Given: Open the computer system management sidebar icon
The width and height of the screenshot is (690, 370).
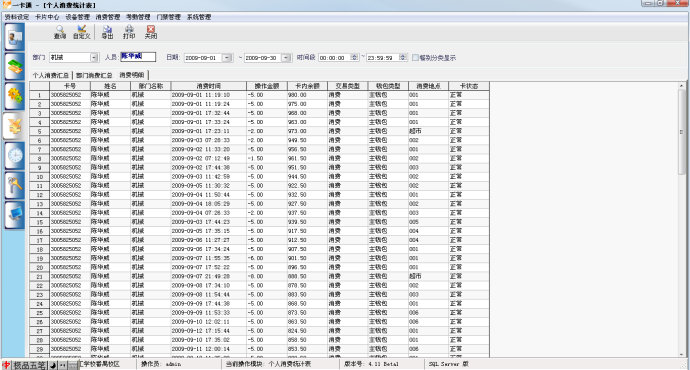Looking at the screenshot, I should (x=15, y=215).
